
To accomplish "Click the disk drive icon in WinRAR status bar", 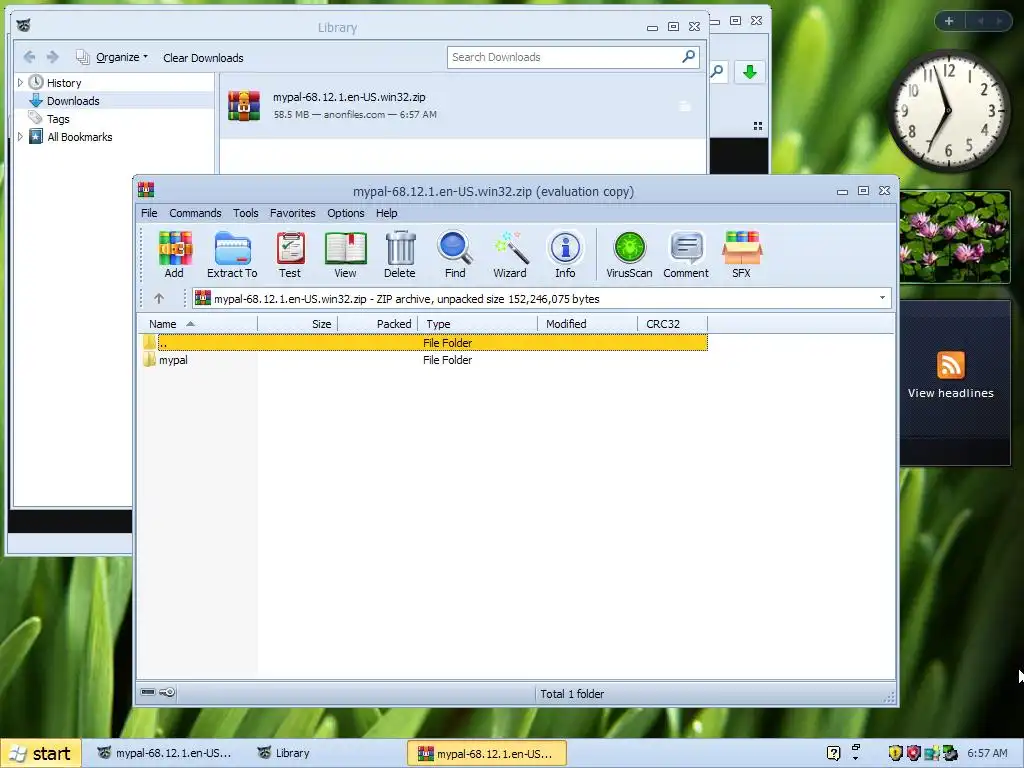I will tap(148, 692).
